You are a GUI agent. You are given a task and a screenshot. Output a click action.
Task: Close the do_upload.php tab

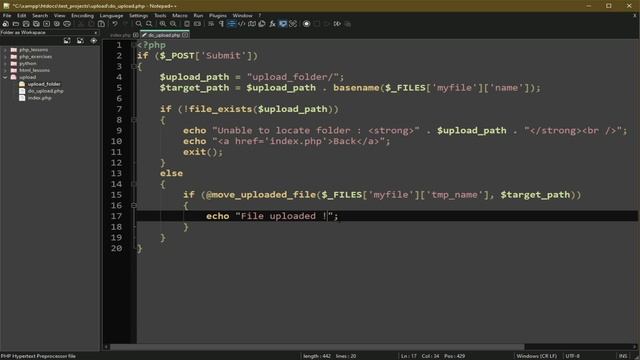[185, 35]
